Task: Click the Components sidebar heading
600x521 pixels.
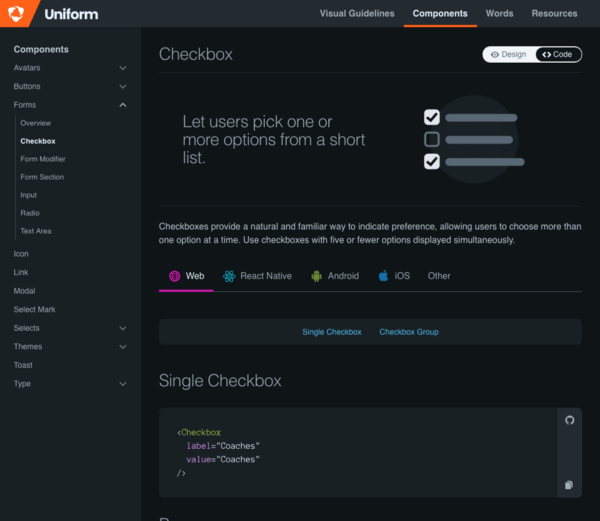Action: tap(41, 49)
